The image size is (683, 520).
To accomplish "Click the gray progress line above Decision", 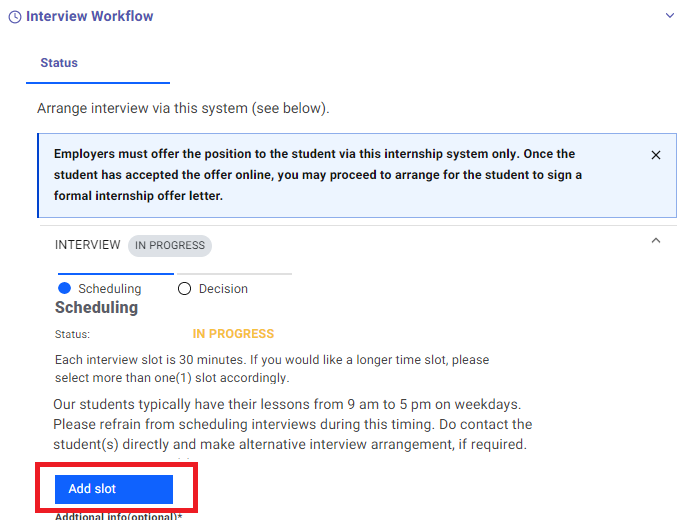I will [x=233, y=274].
